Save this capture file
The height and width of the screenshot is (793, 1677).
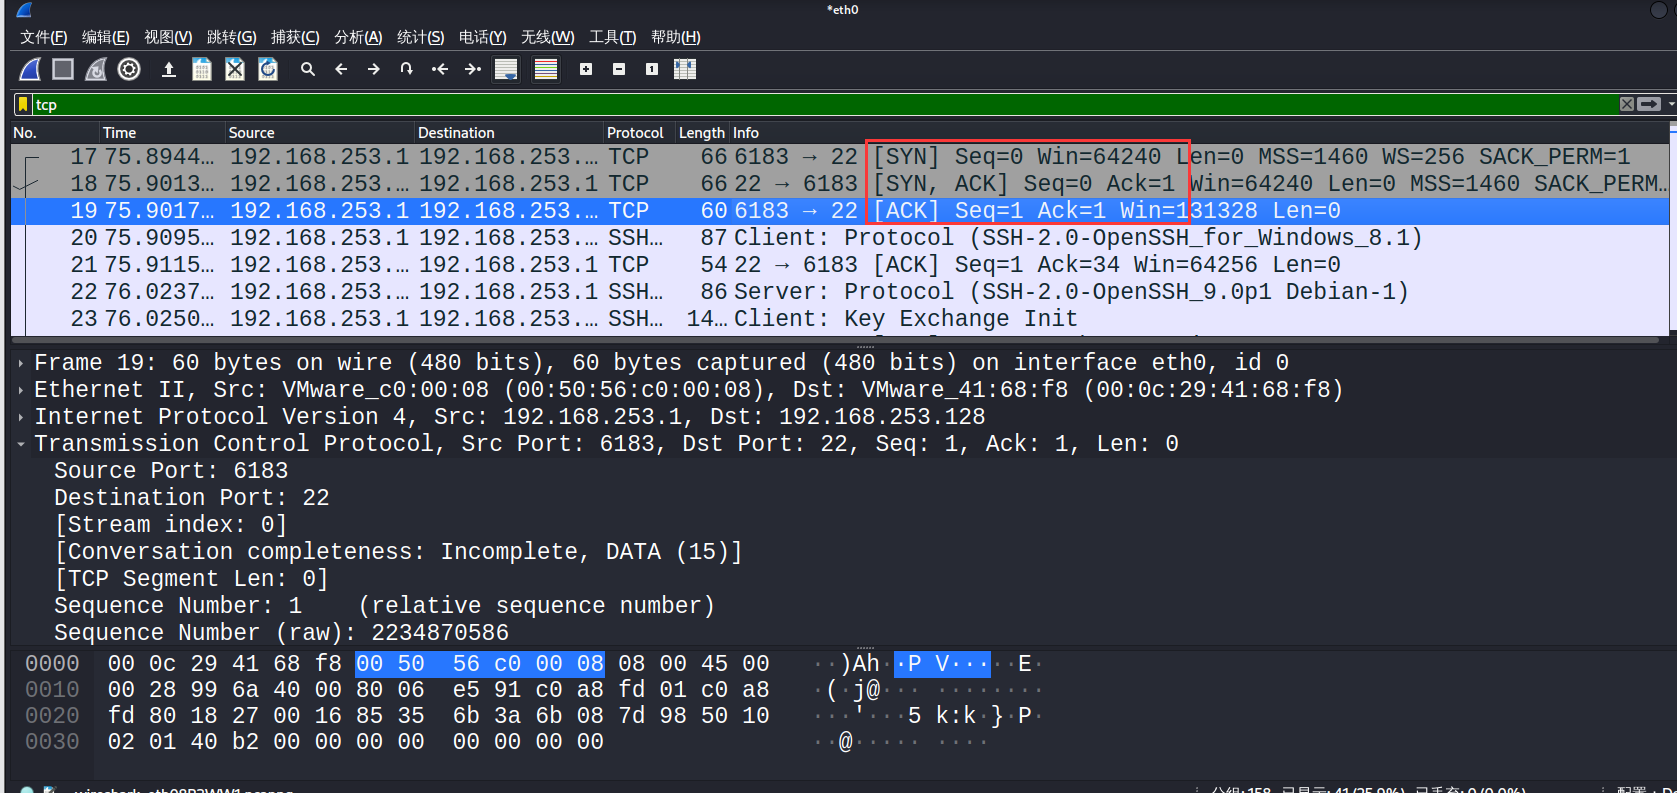202,69
